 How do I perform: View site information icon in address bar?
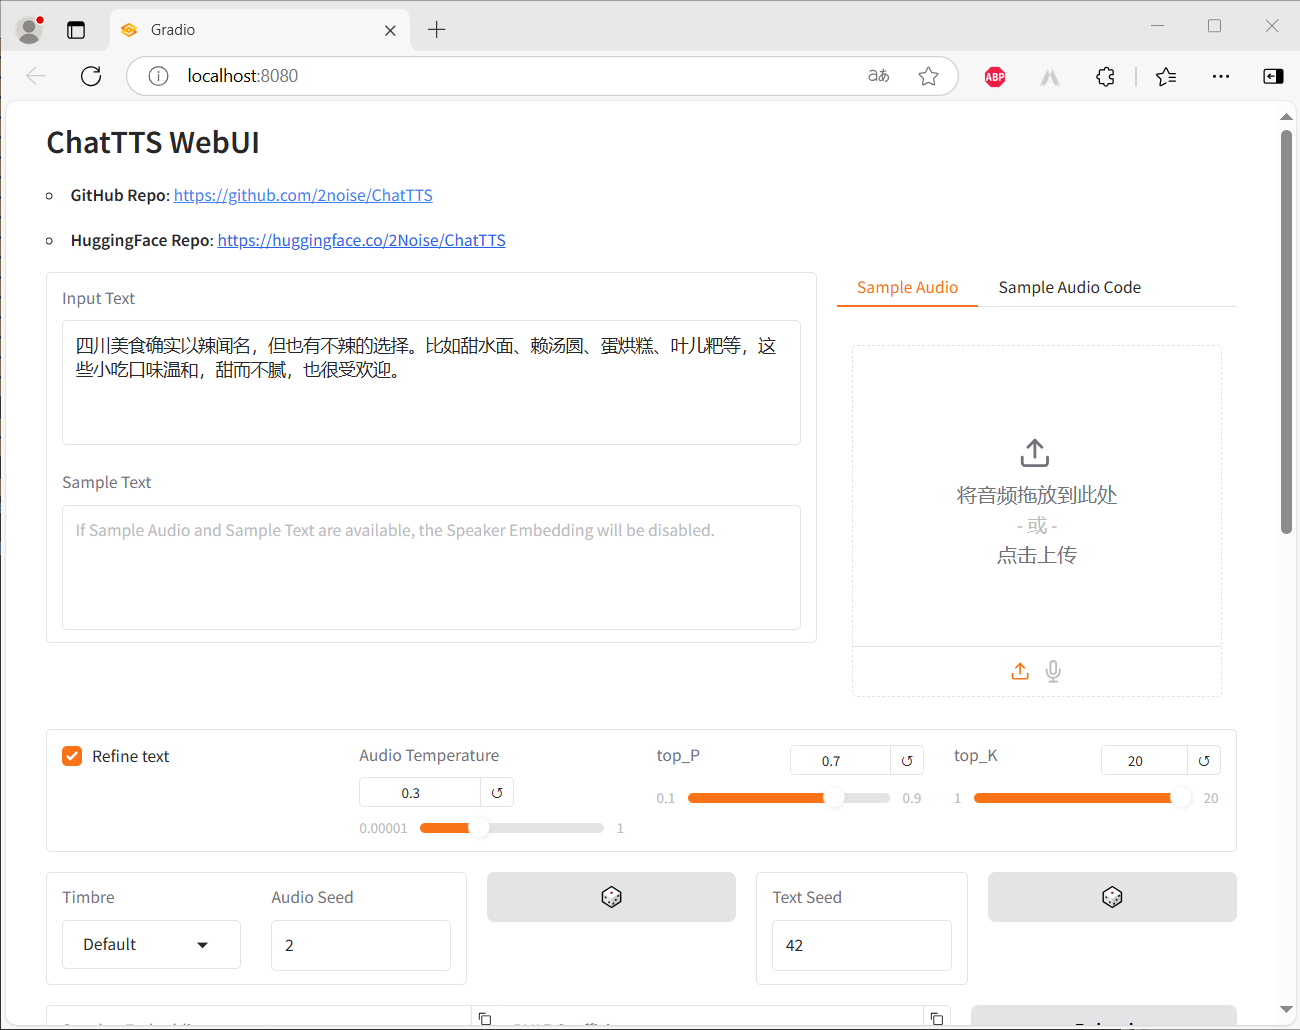point(158,76)
